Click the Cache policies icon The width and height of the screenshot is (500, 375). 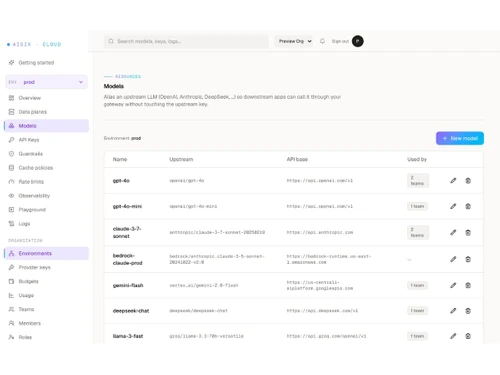click(x=11, y=168)
